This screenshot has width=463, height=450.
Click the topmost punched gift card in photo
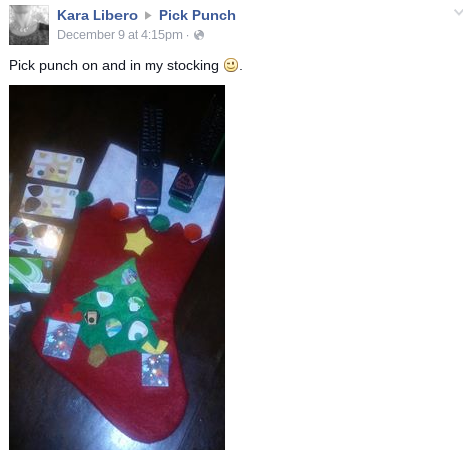pos(56,167)
